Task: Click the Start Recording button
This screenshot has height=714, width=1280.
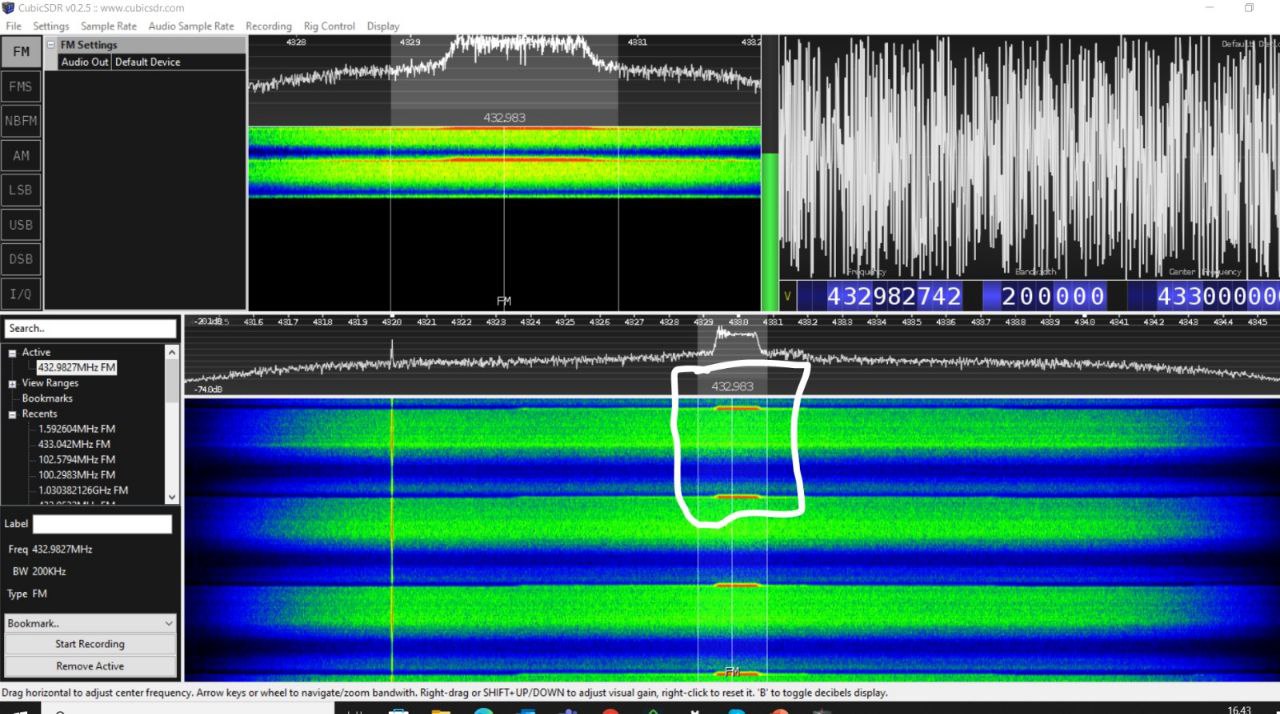Action: coord(90,644)
